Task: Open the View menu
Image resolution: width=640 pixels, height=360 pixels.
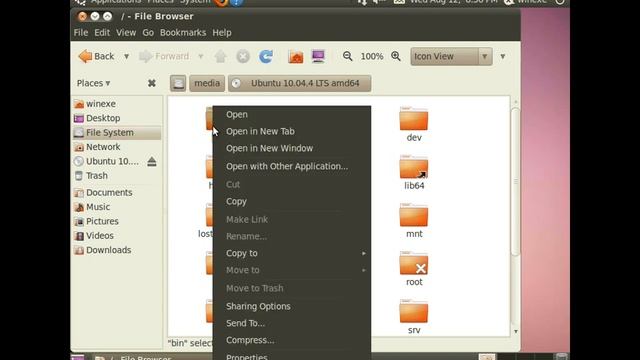Action: [126, 33]
